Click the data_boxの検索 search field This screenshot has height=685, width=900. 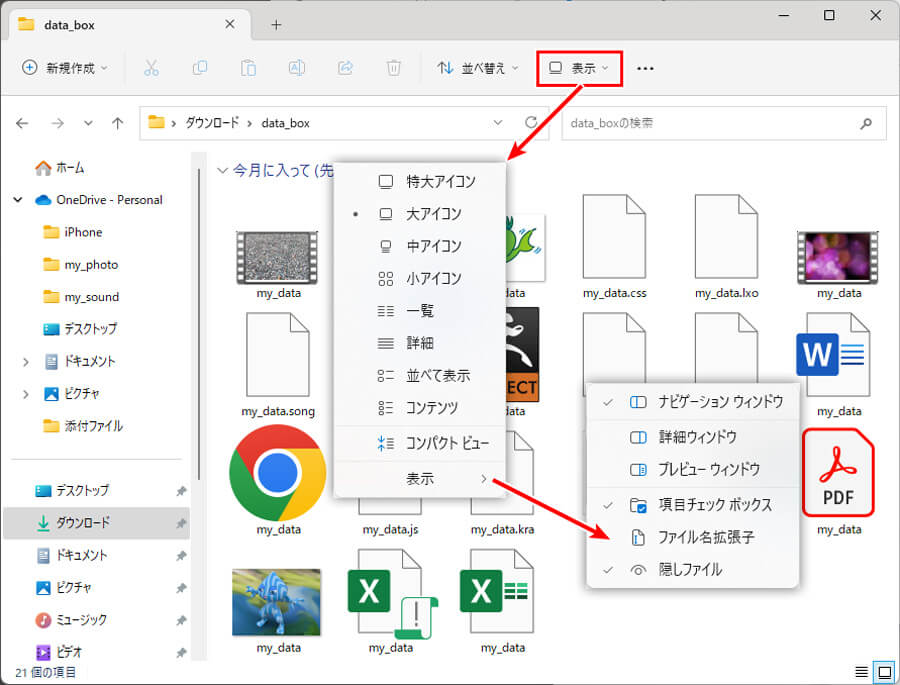point(710,123)
